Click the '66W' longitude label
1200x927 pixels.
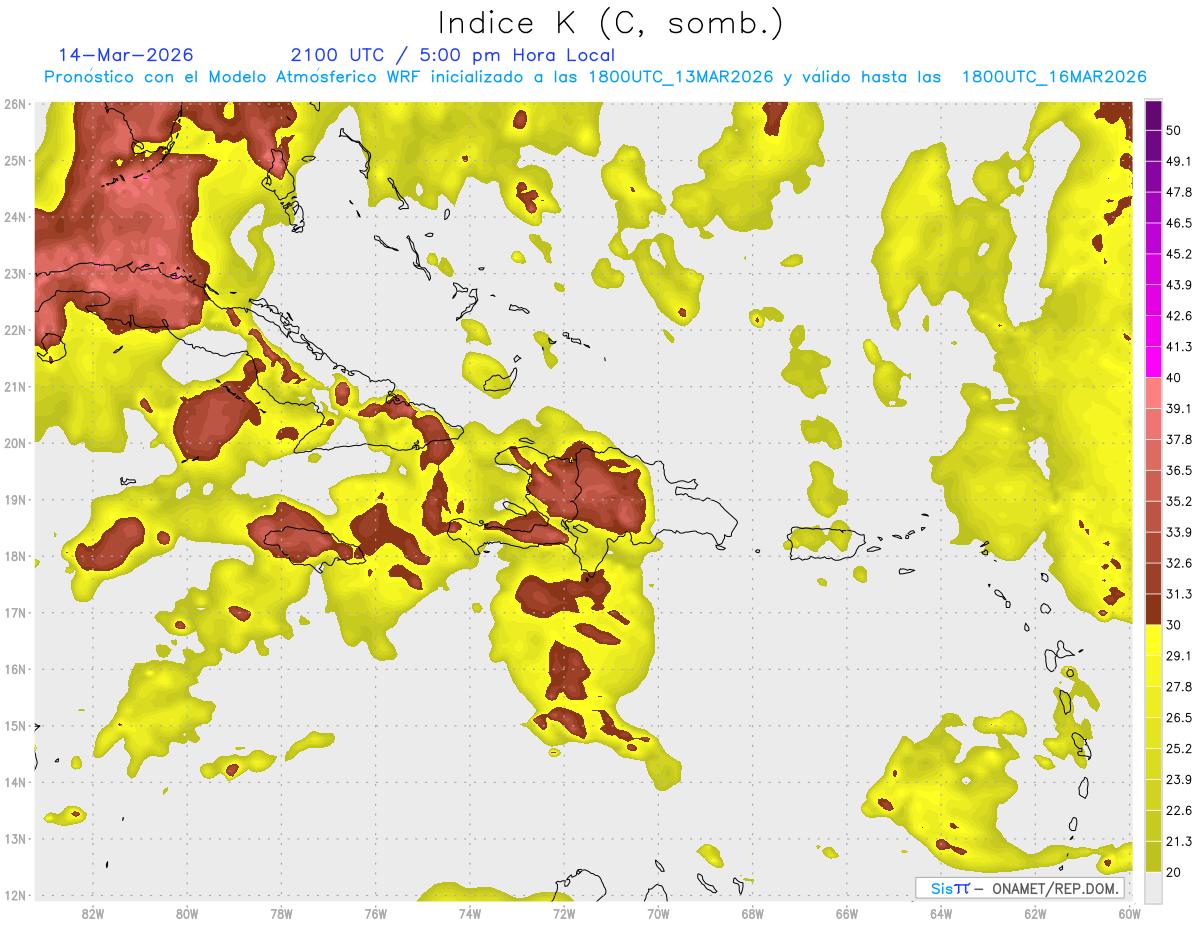(x=847, y=913)
